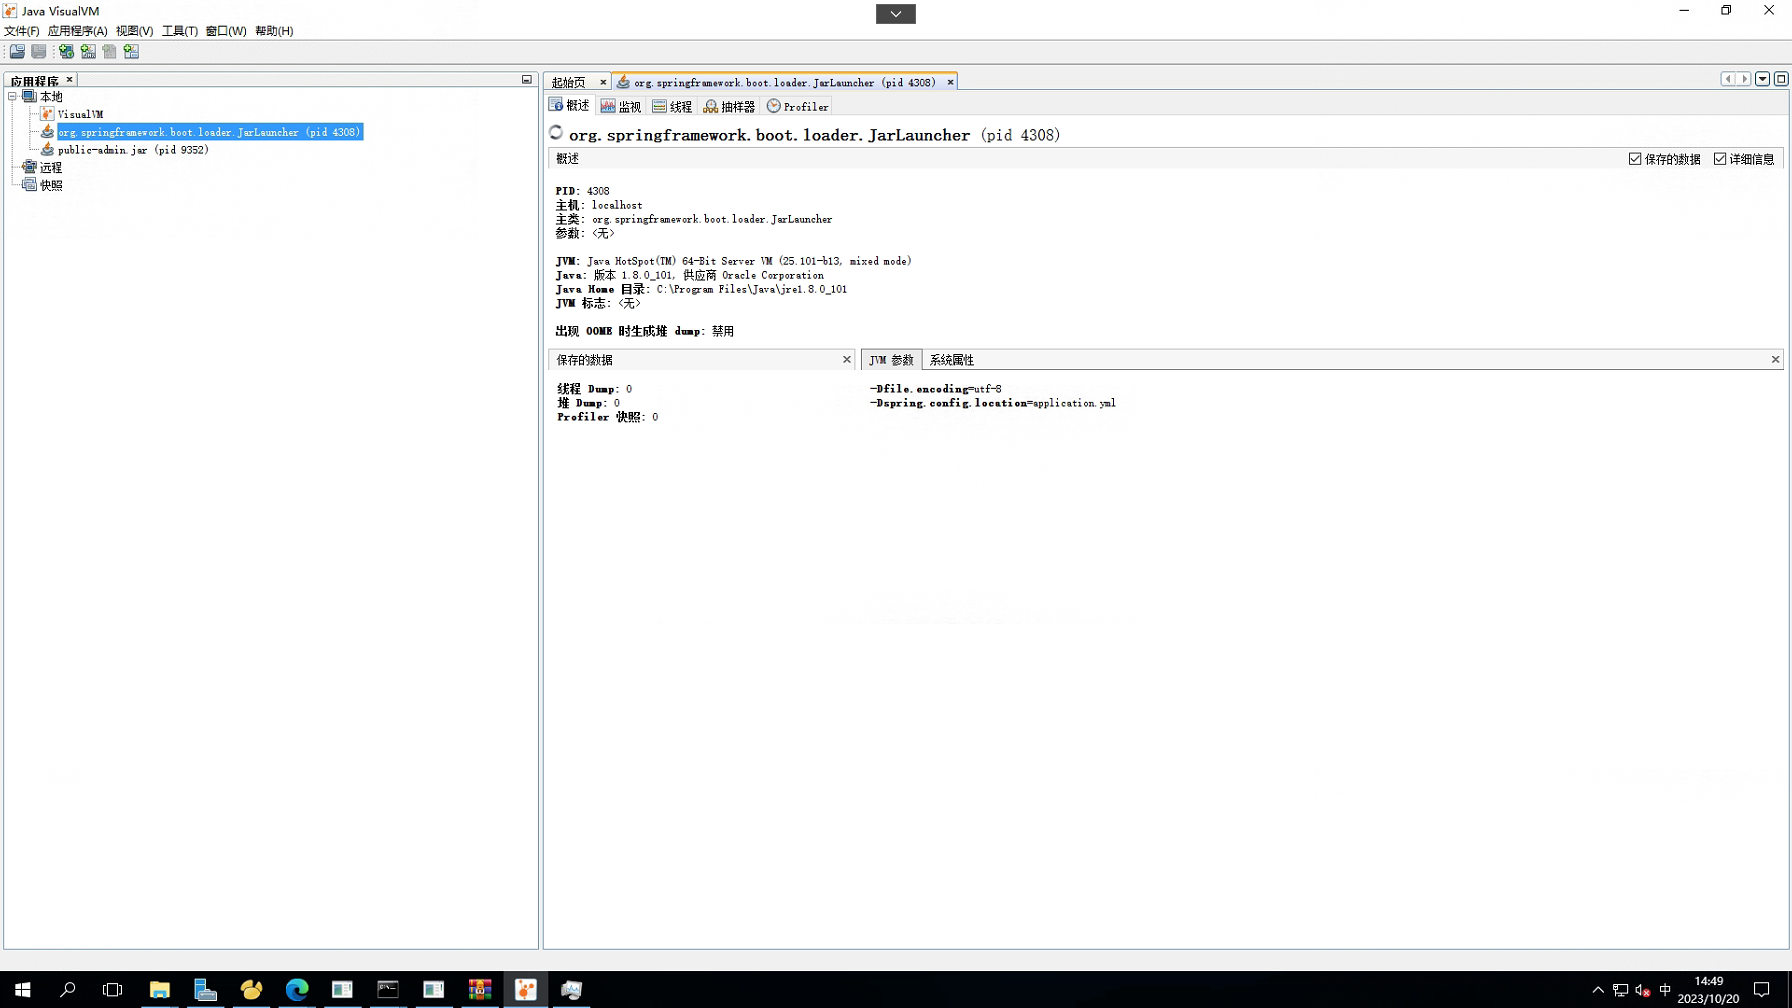
Task: Click the -Dspring.config.location argument line
Action: pyautogui.click(x=993, y=403)
